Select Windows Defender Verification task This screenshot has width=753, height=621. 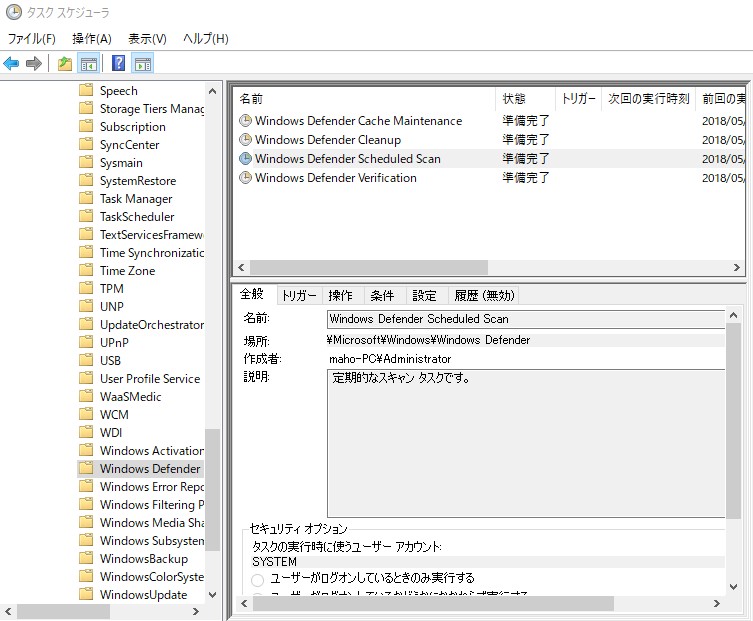(336, 178)
